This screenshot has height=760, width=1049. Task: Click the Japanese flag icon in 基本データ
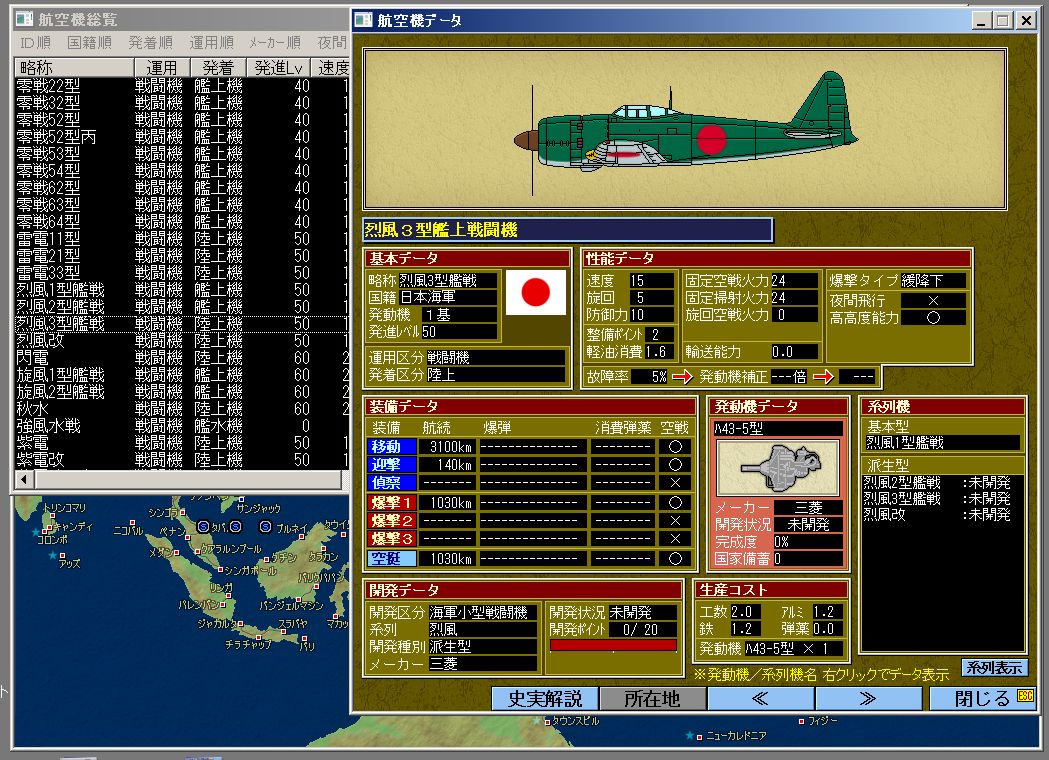[536, 293]
